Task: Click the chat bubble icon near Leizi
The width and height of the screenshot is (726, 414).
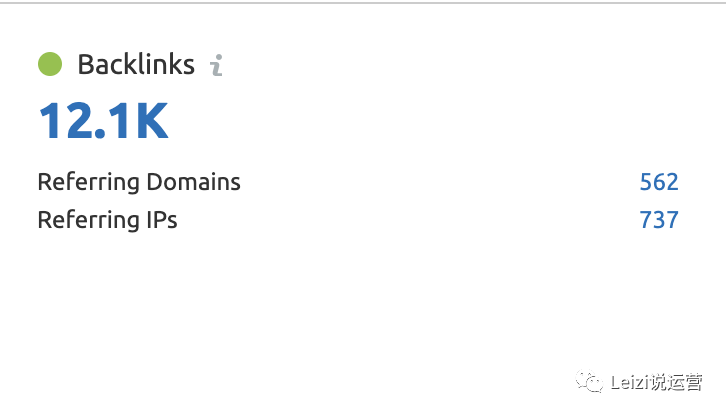Action: tap(589, 382)
